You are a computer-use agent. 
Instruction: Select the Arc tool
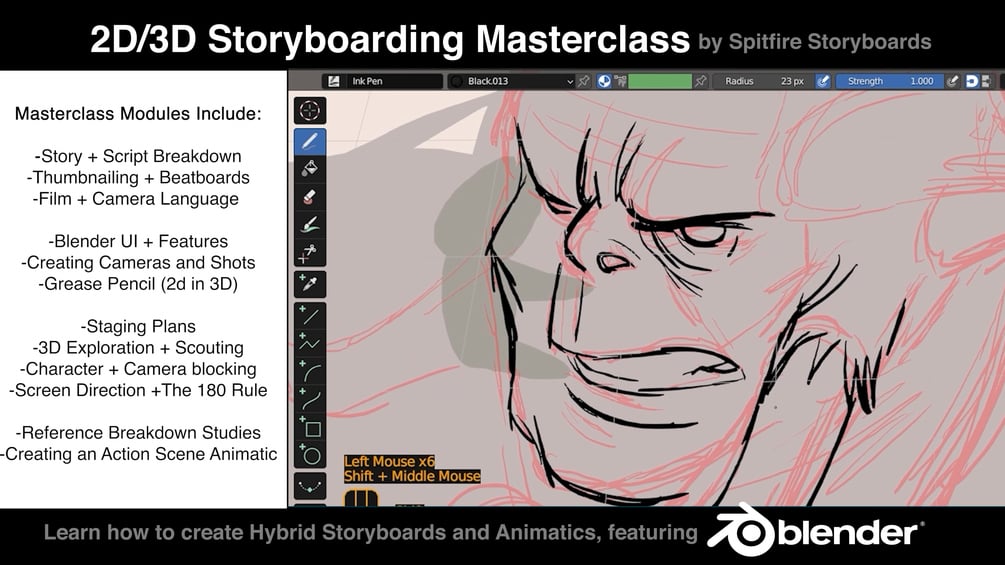tap(310, 372)
